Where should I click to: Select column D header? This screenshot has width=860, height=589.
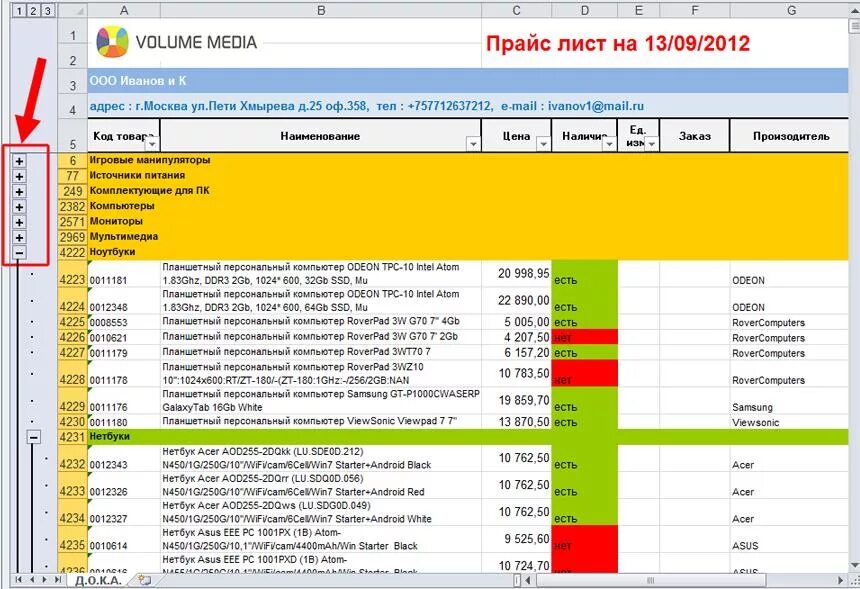point(584,10)
